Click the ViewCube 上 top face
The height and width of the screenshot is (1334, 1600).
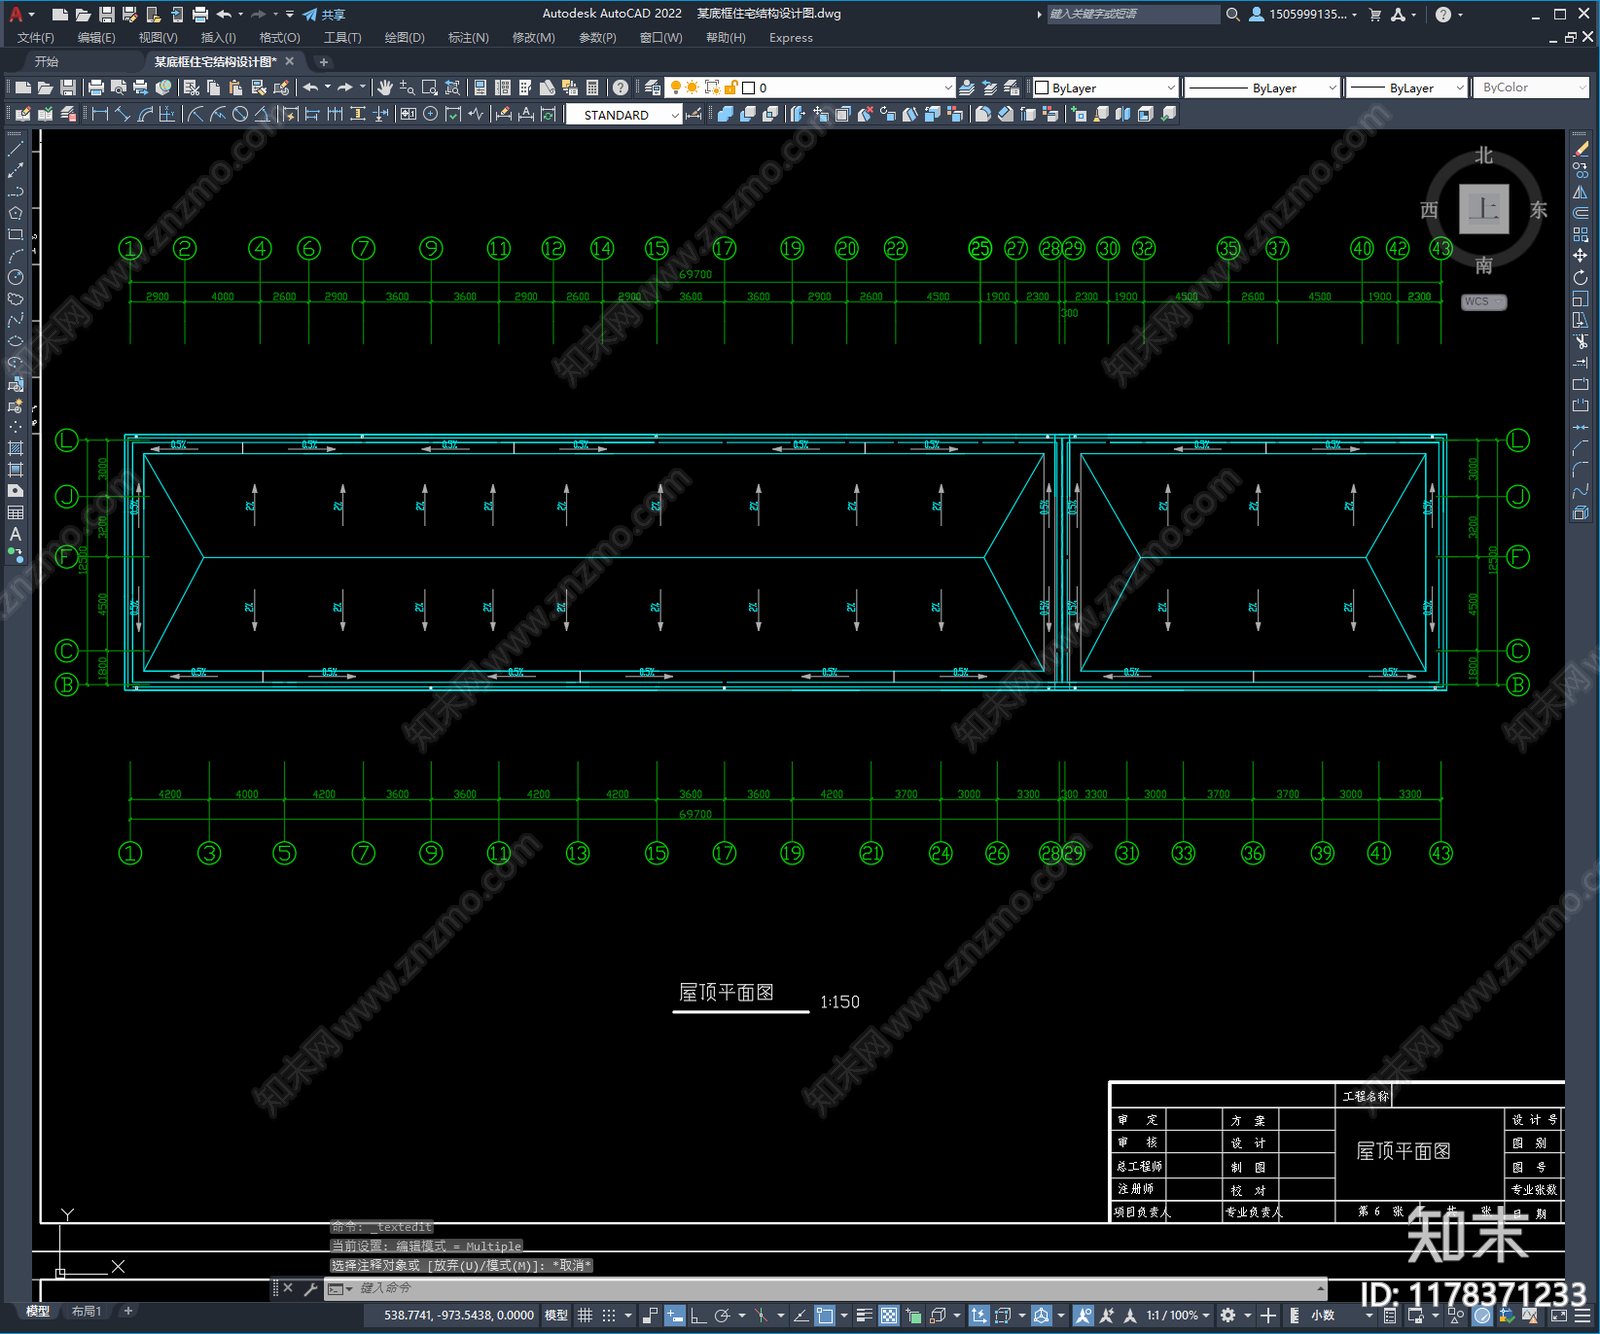pyautogui.click(x=1484, y=209)
